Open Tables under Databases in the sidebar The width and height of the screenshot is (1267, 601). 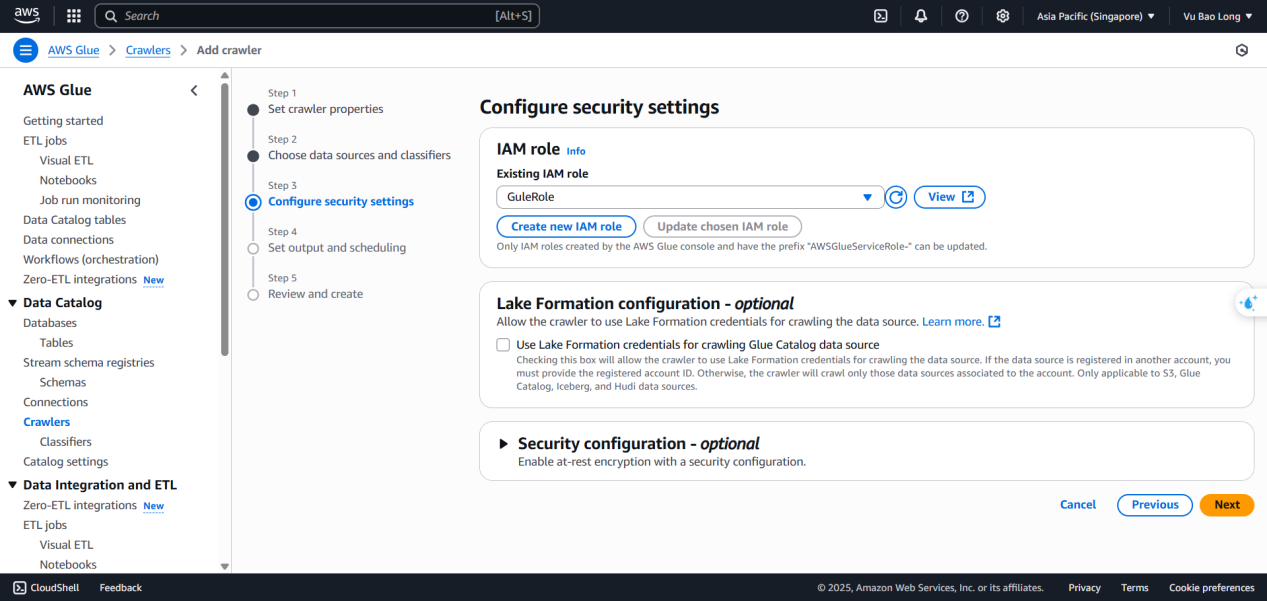57,343
